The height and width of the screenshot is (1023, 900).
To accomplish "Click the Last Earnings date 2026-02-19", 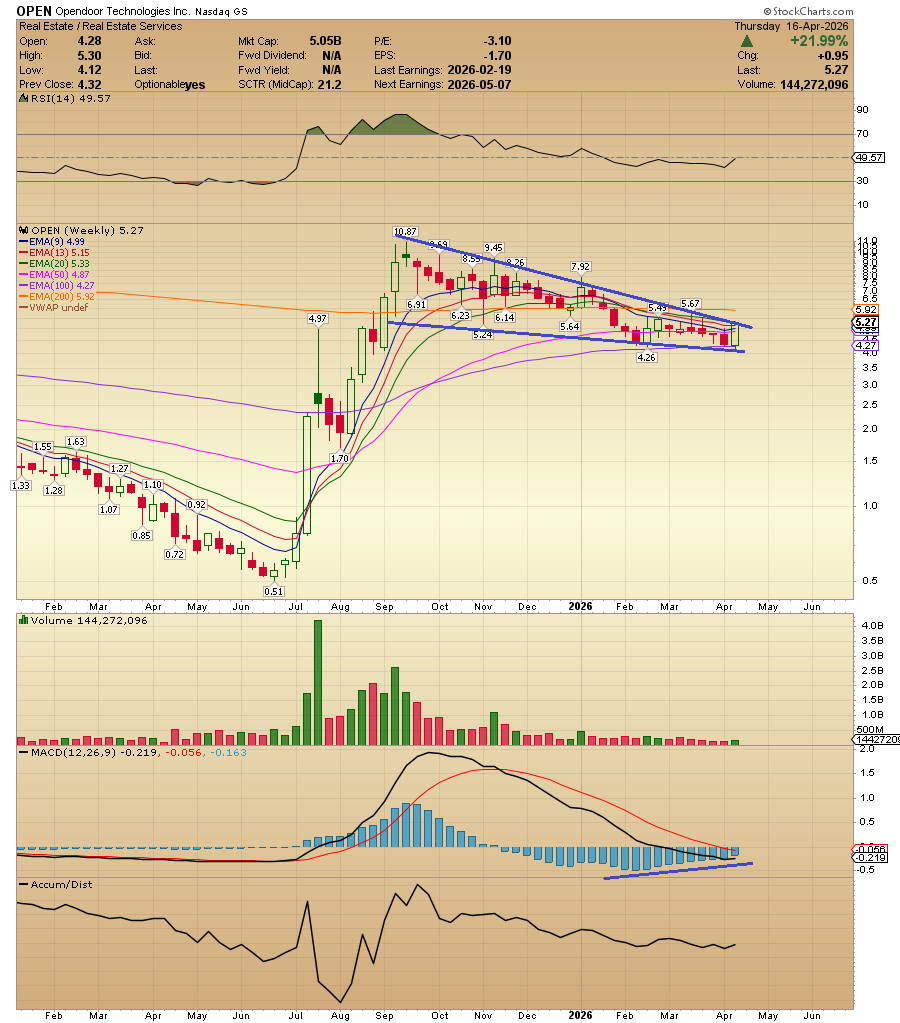I will (479, 70).
